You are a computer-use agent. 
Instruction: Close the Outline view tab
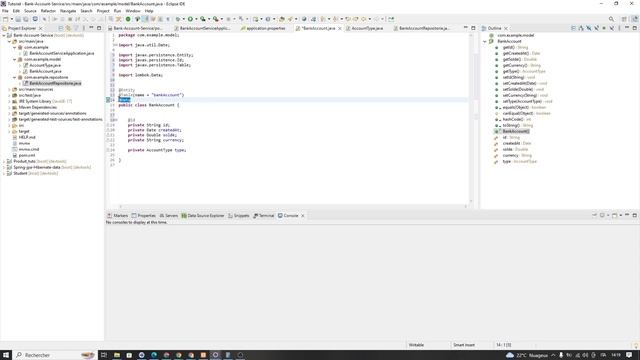[x=506, y=29]
